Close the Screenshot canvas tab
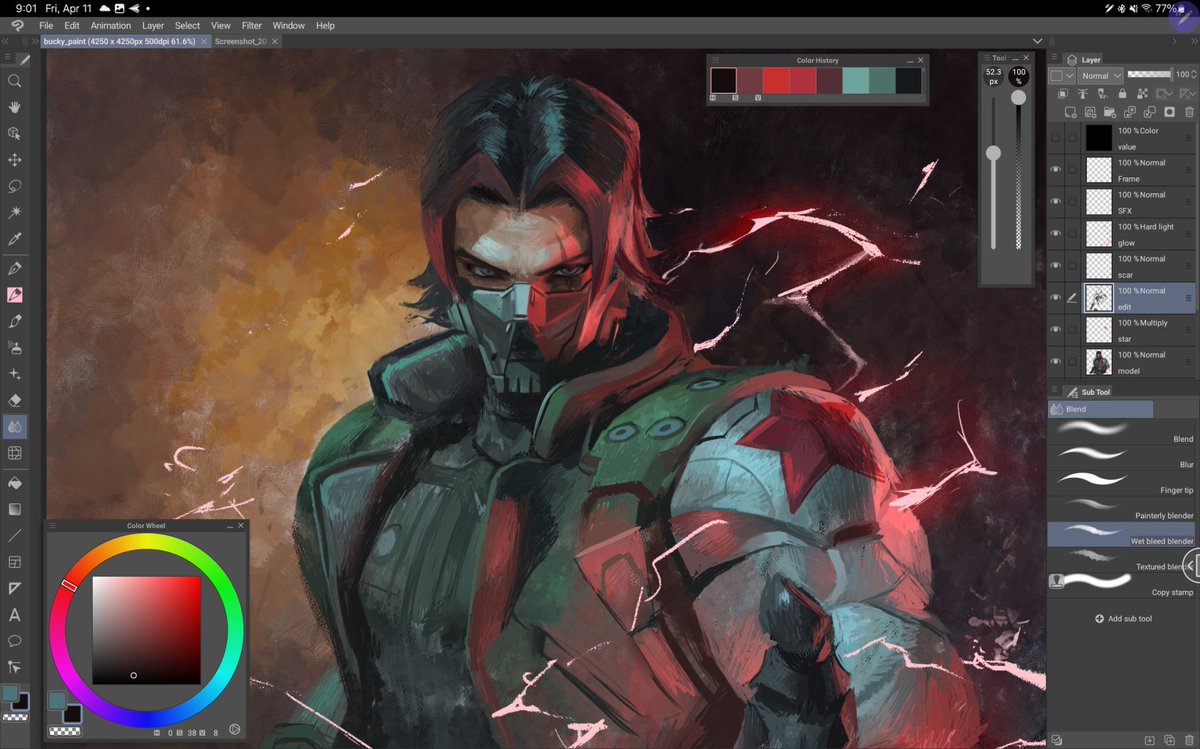 (276, 42)
